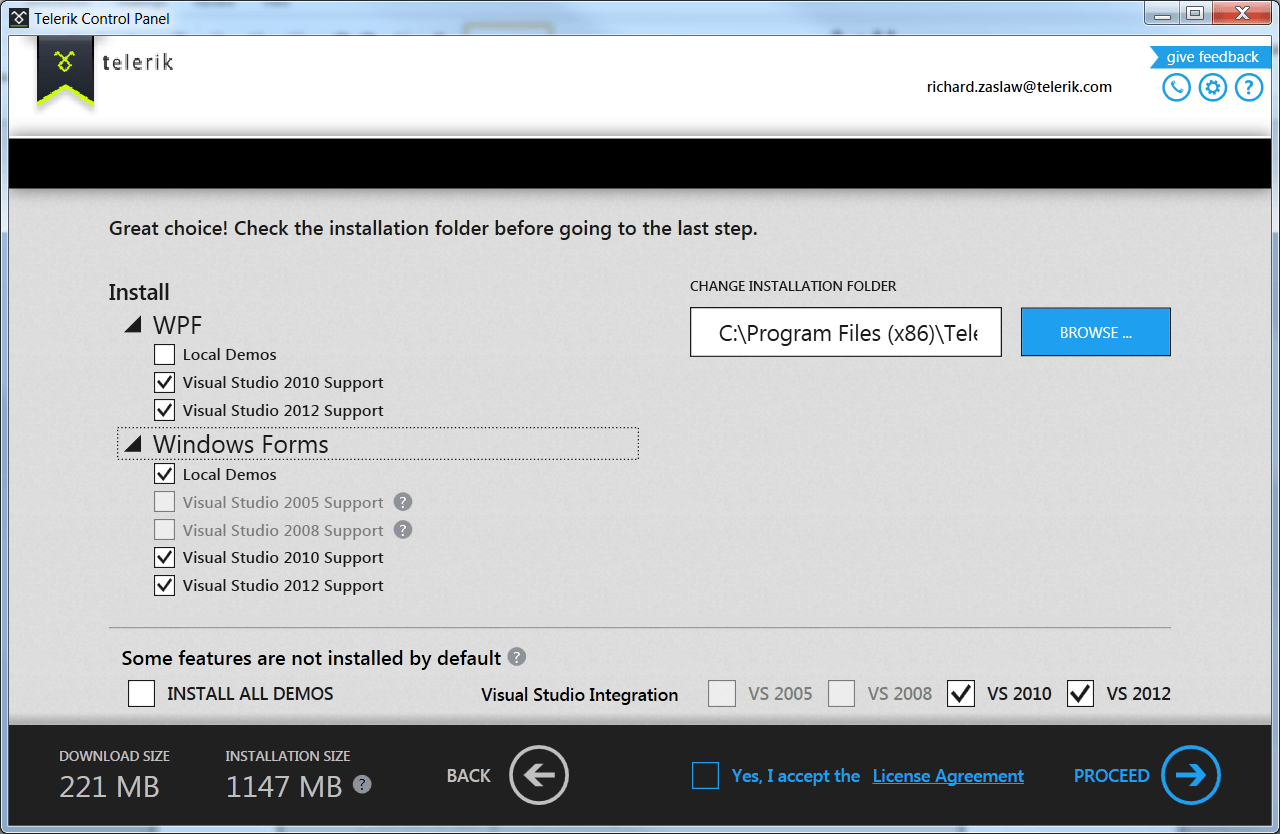Close the Telerik Control Panel window
The image size is (1280, 834).
point(1241,13)
